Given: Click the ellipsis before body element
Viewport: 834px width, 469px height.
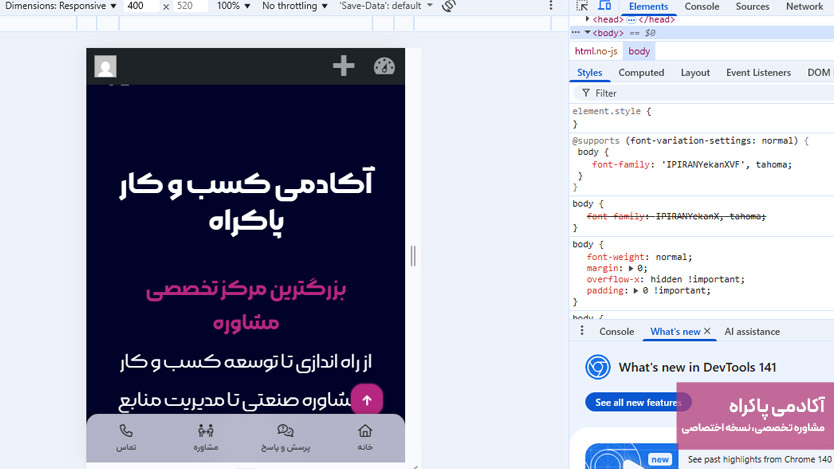Looking at the screenshot, I should (576, 32).
